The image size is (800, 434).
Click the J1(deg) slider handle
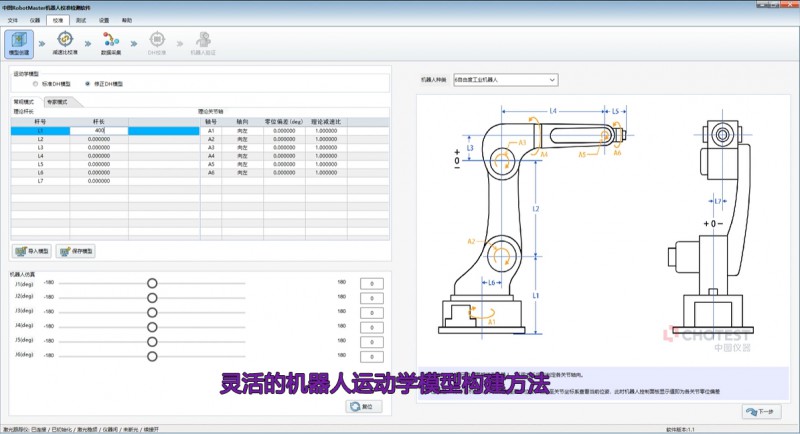[x=152, y=284]
